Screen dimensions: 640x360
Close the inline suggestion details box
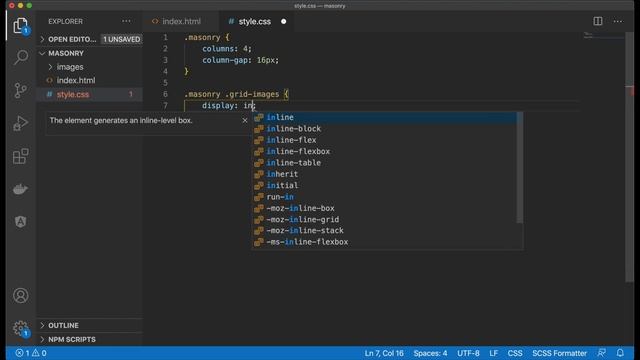click(244, 120)
